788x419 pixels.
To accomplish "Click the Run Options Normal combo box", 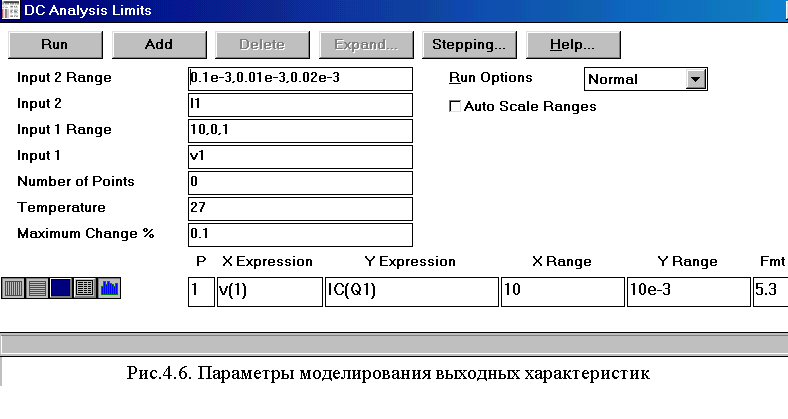I will pyautogui.click(x=646, y=79).
